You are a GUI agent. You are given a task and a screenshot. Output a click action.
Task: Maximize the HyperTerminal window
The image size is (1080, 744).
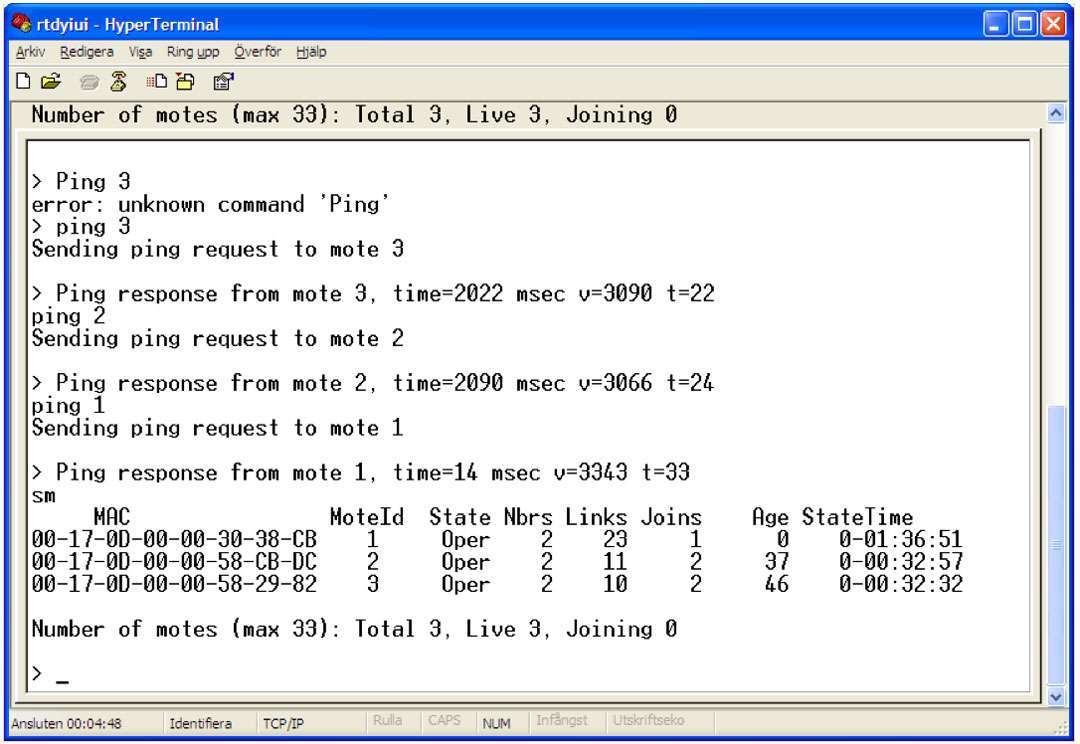point(1024,24)
